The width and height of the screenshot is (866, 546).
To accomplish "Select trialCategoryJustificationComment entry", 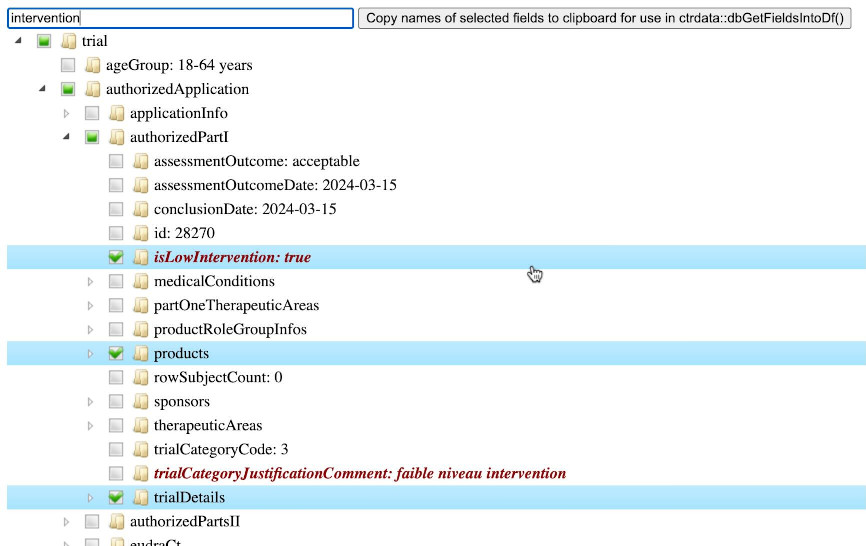I will [359, 473].
